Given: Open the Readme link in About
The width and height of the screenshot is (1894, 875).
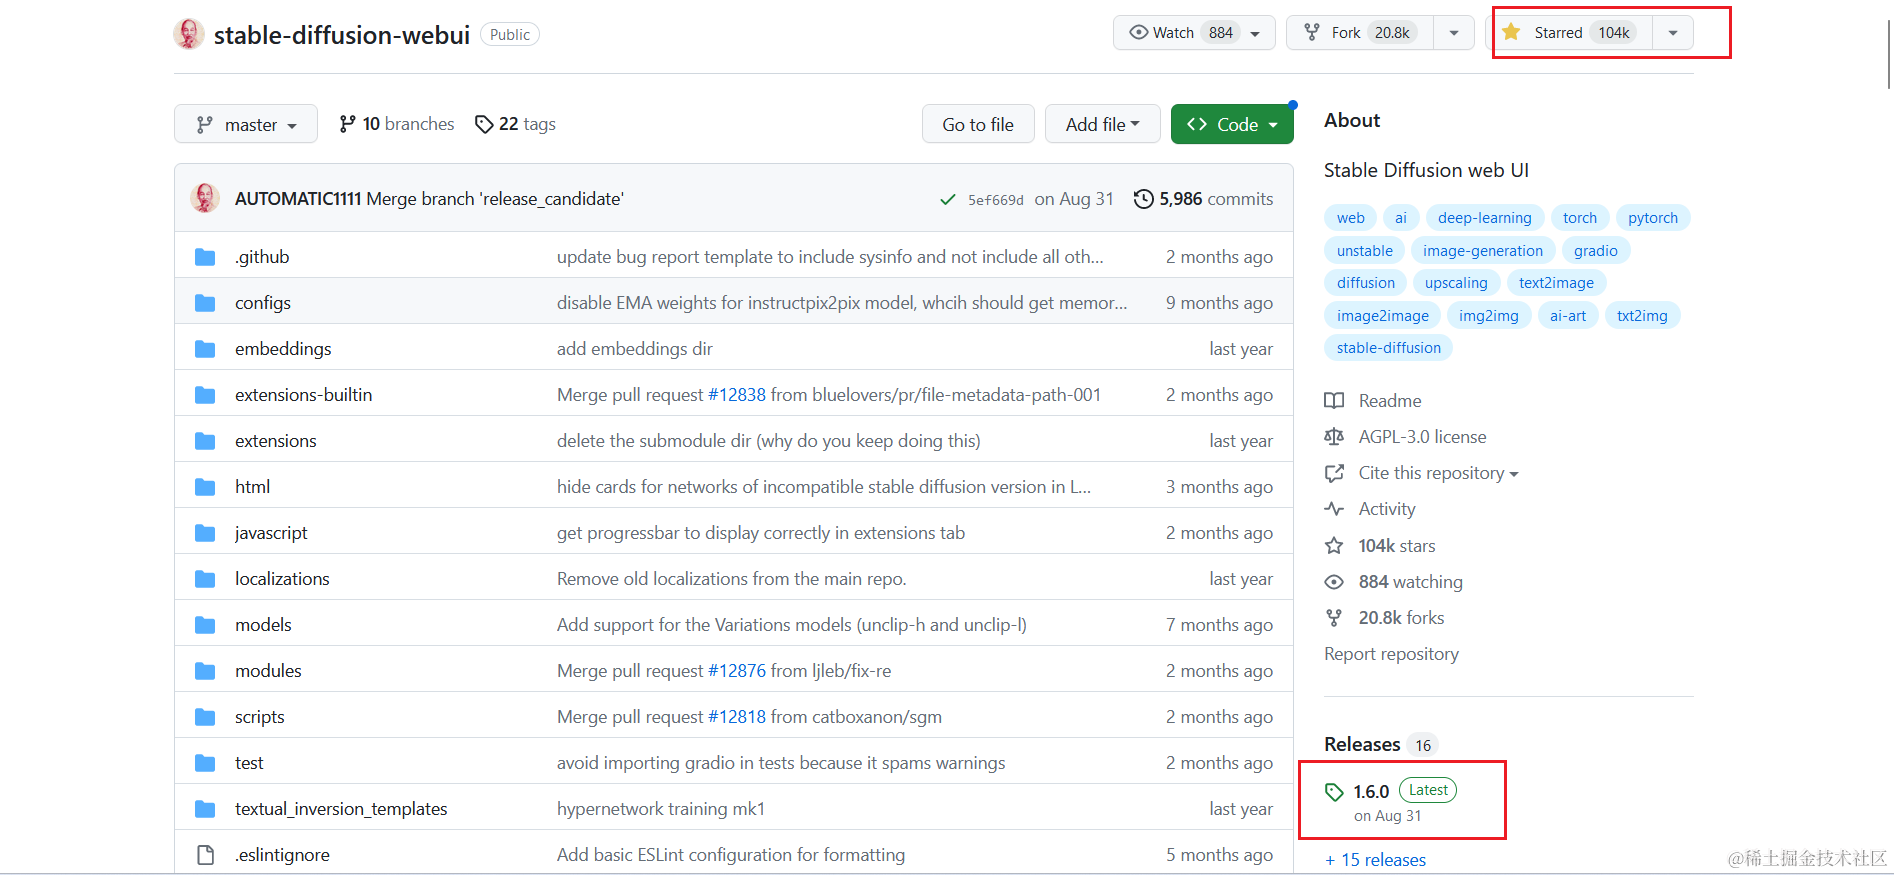Looking at the screenshot, I should pos(1389,401).
